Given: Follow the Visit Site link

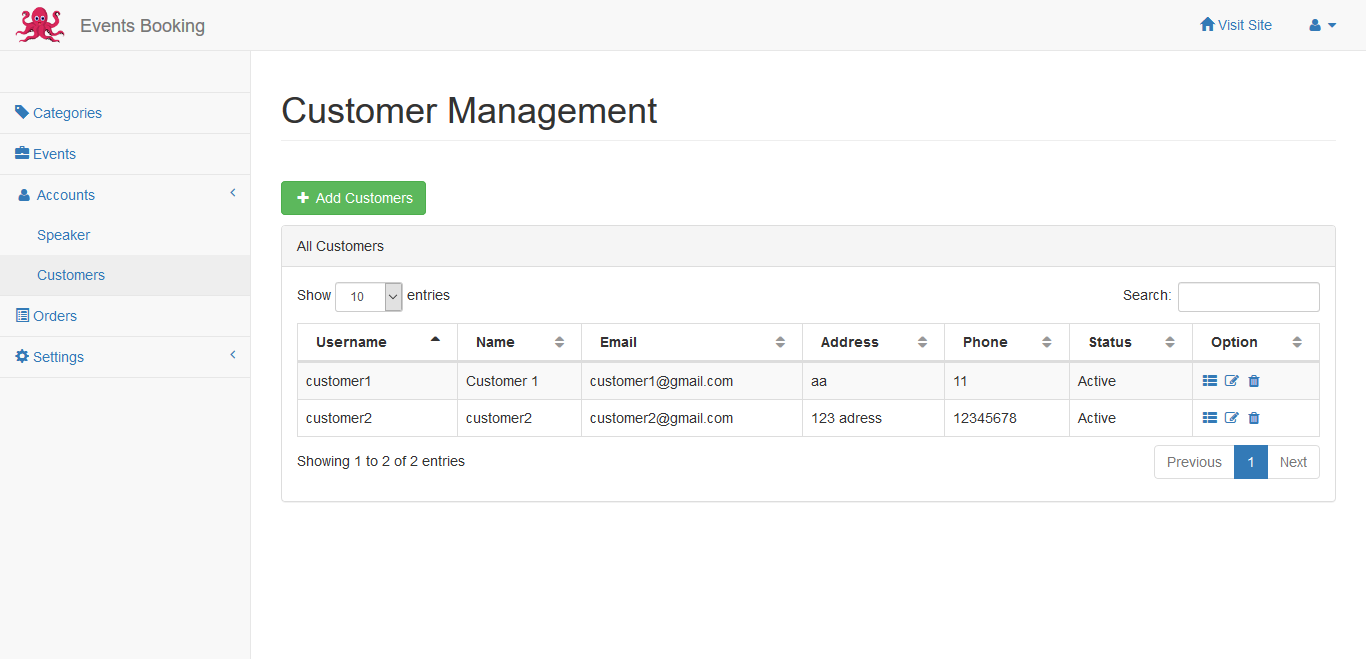Looking at the screenshot, I should coord(1236,25).
